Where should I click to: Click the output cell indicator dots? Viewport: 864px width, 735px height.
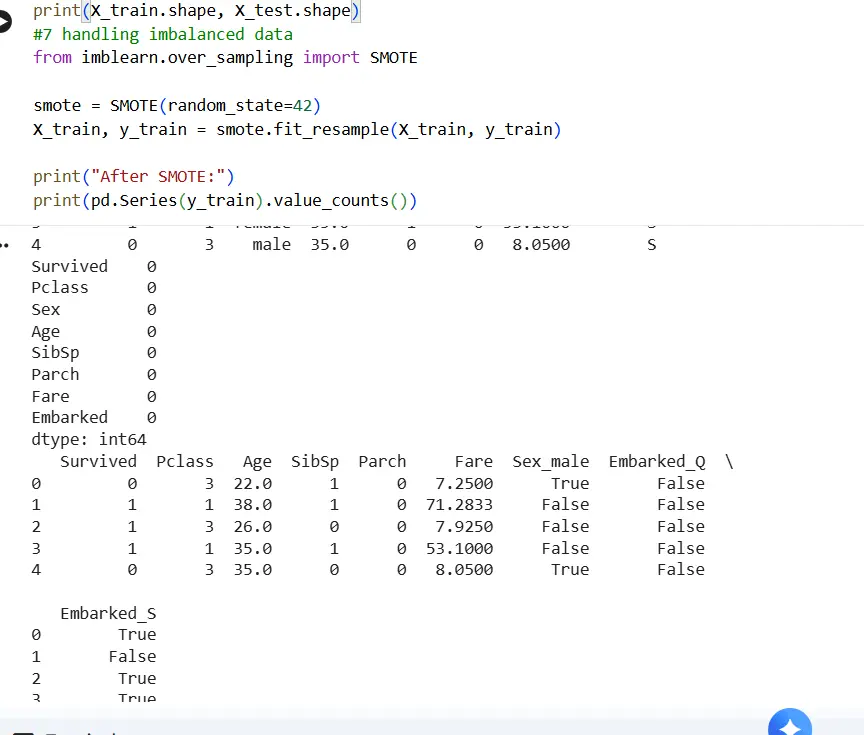click(4, 243)
